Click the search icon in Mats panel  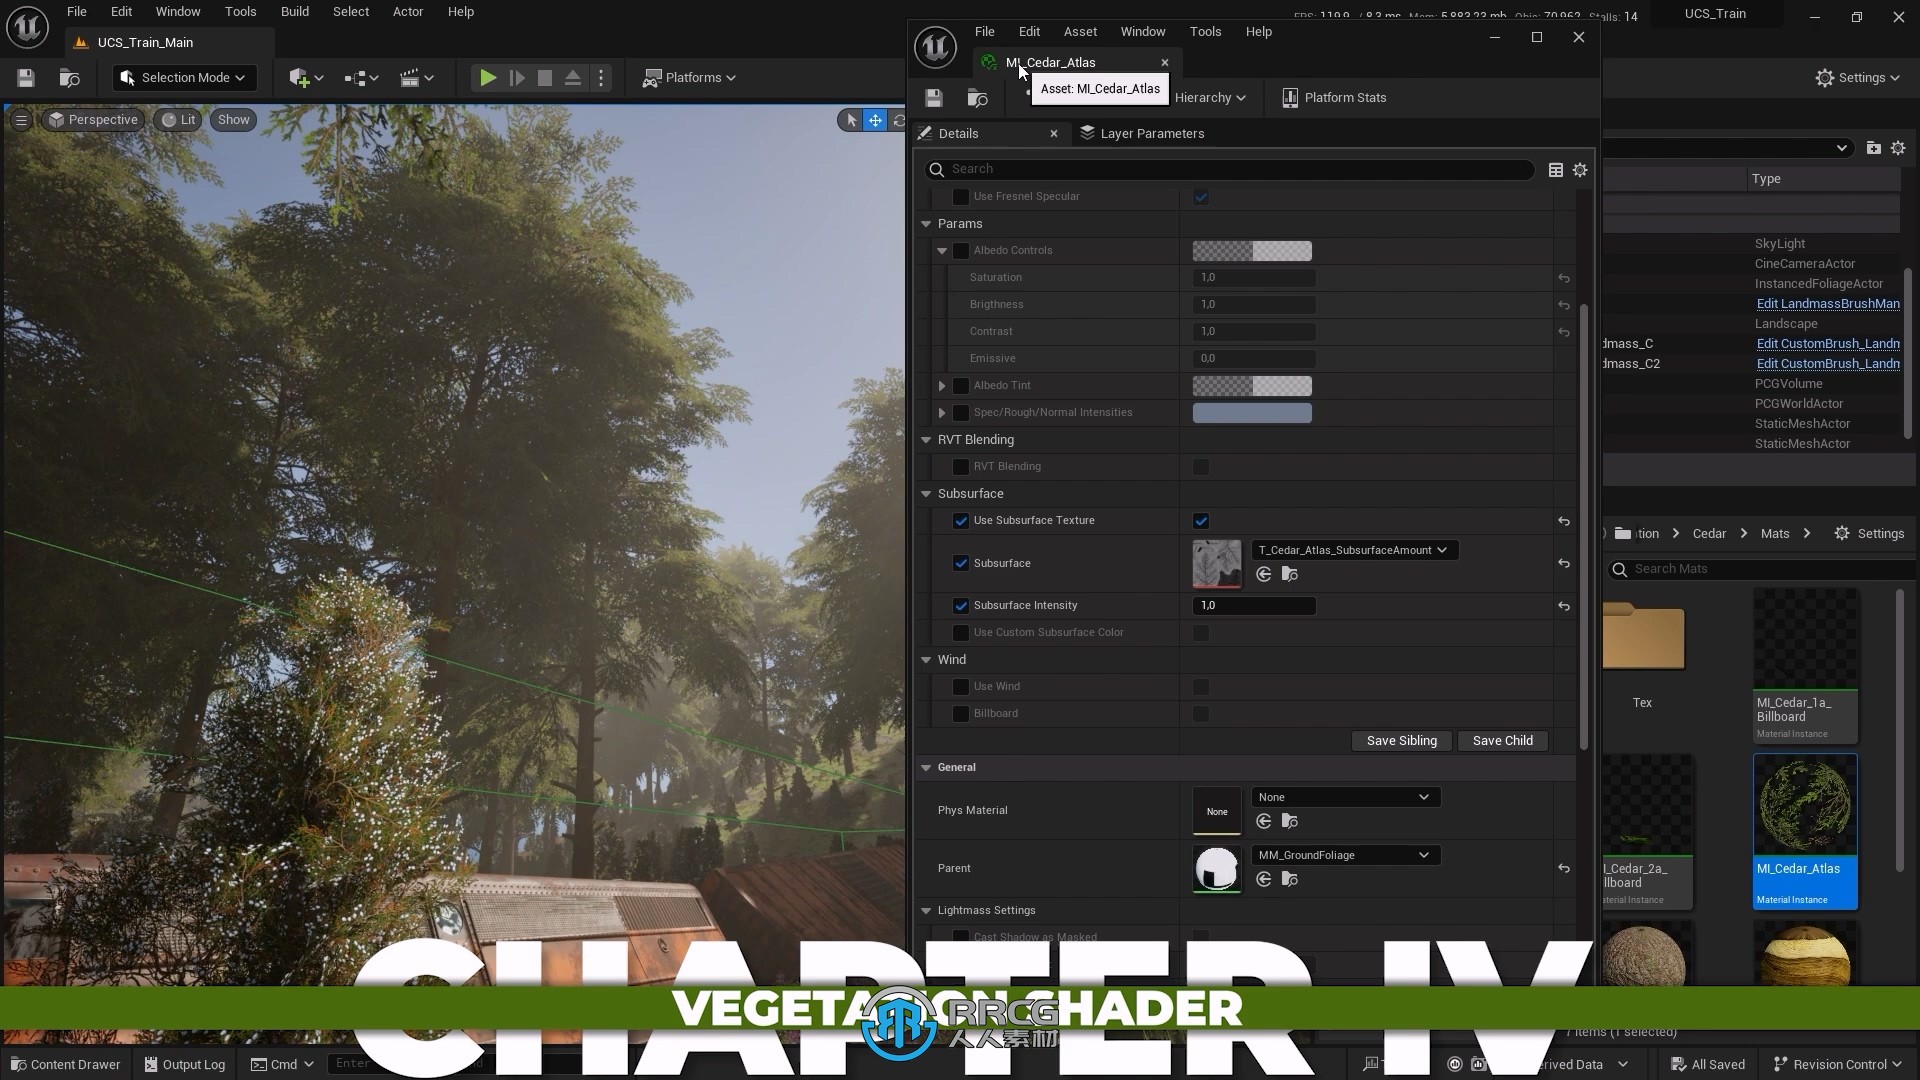tap(1619, 568)
